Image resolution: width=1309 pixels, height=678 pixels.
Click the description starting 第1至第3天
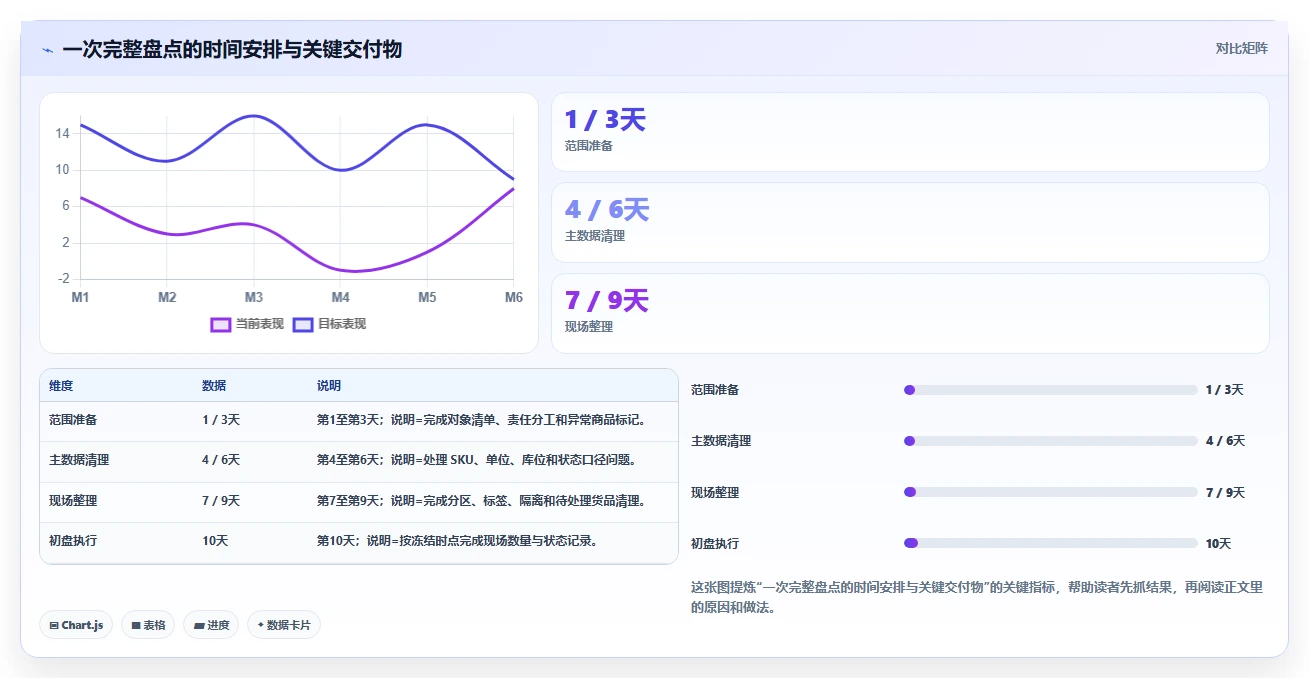(482, 420)
